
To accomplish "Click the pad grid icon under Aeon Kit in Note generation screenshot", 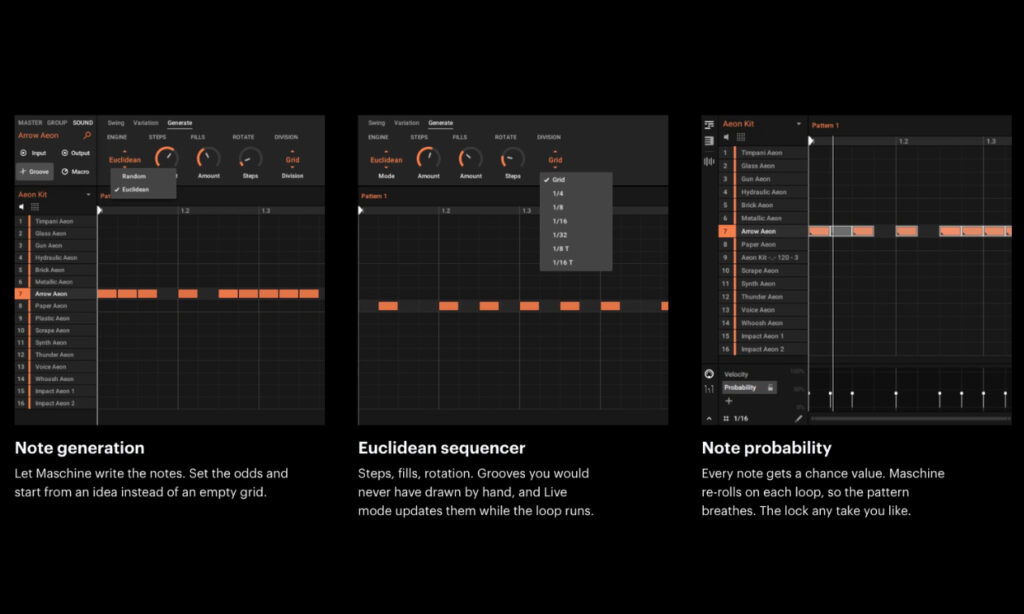I will (x=35, y=206).
